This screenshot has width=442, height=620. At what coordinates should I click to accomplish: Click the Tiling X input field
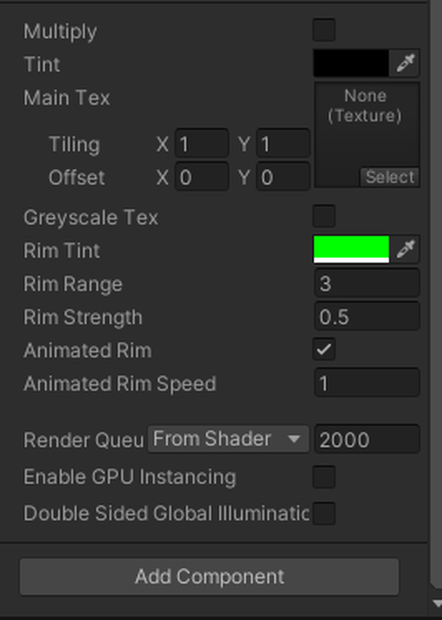pos(202,144)
